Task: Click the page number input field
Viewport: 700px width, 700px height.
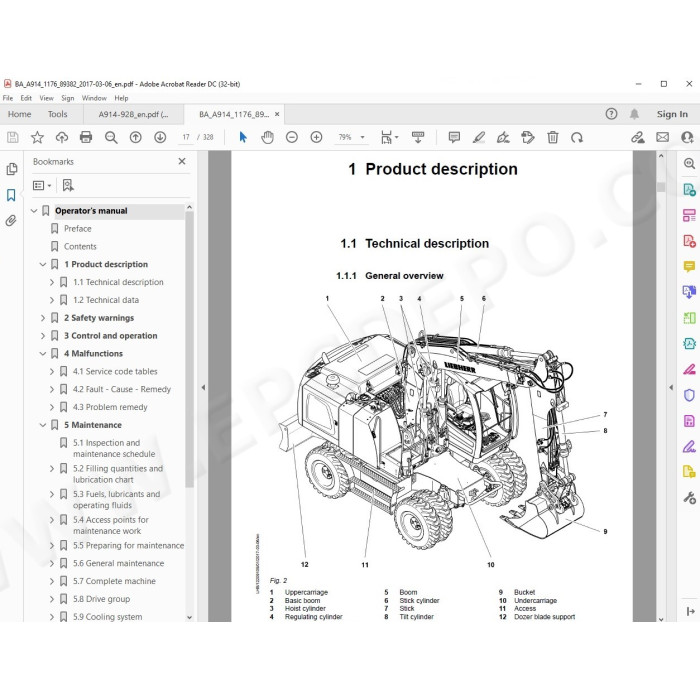Action: pos(186,137)
